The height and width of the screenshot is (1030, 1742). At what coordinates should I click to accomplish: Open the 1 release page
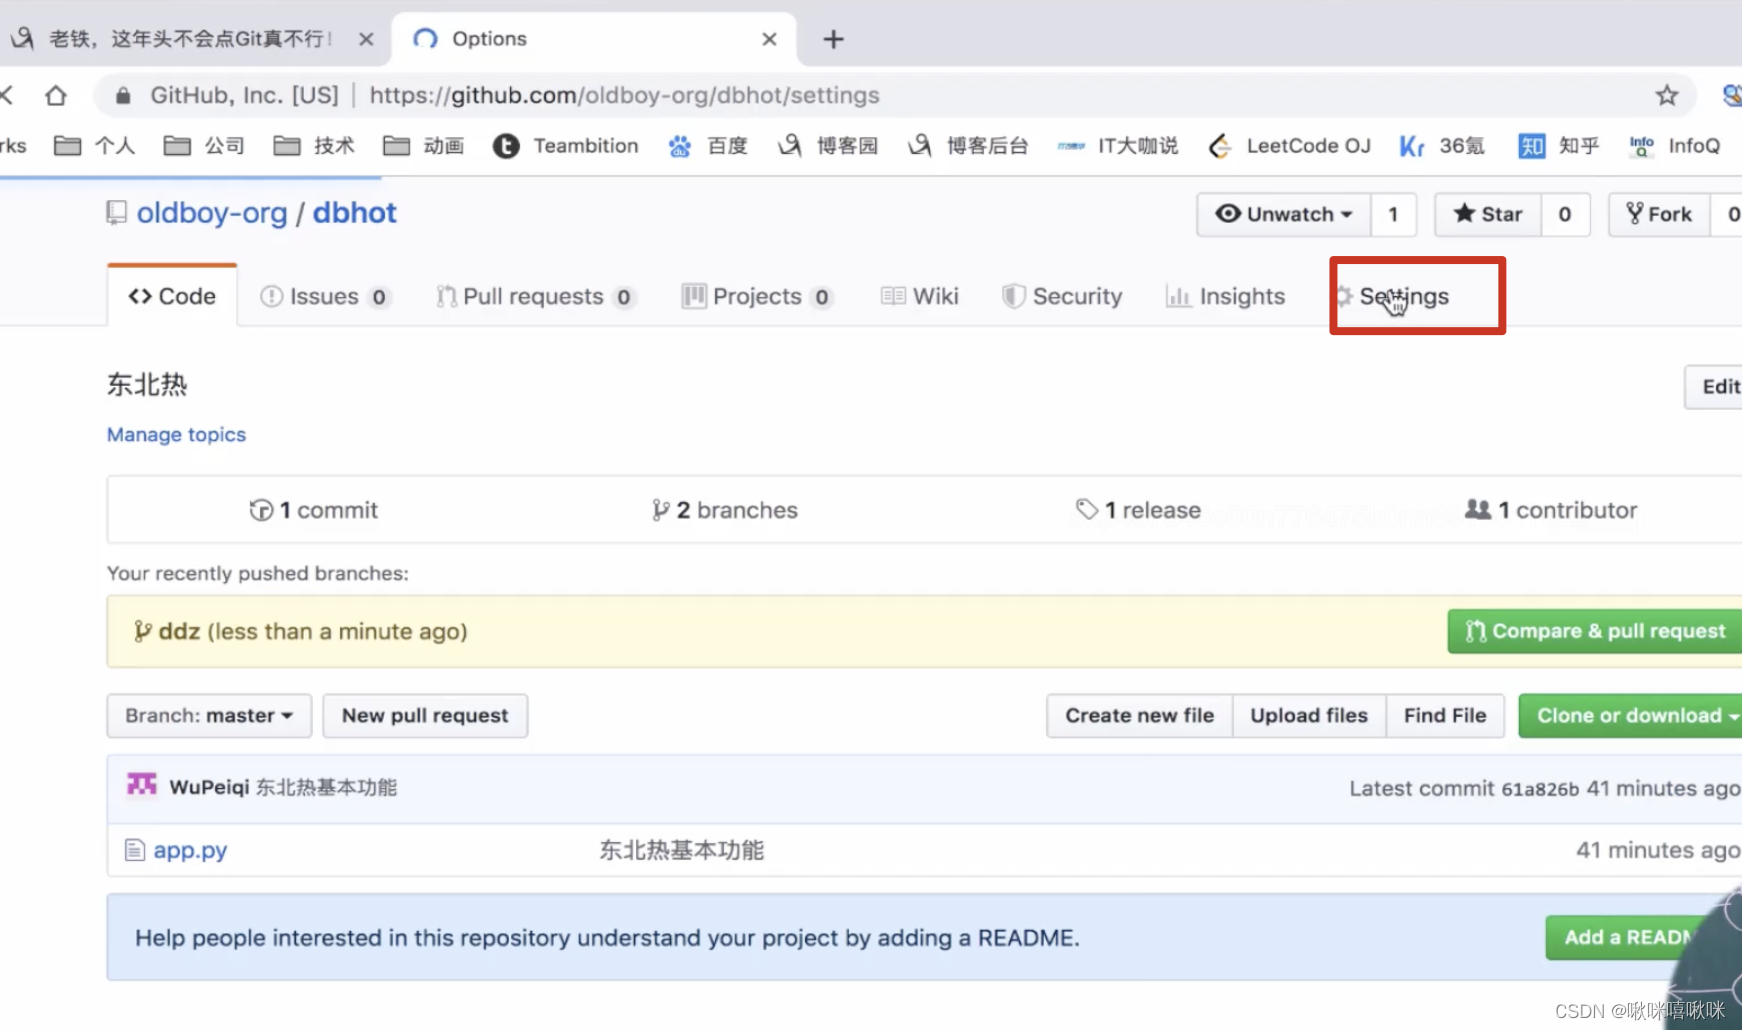point(1138,510)
